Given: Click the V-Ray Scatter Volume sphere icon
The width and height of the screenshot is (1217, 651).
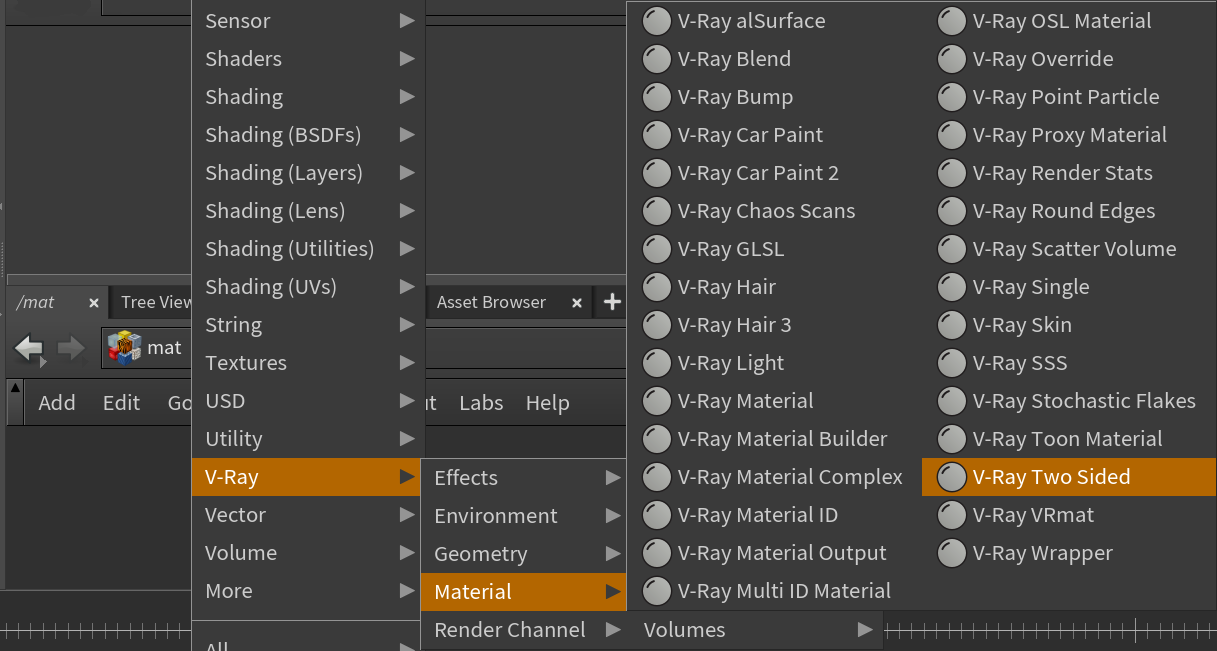Looking at the screenshot, I should click(951, 249).
